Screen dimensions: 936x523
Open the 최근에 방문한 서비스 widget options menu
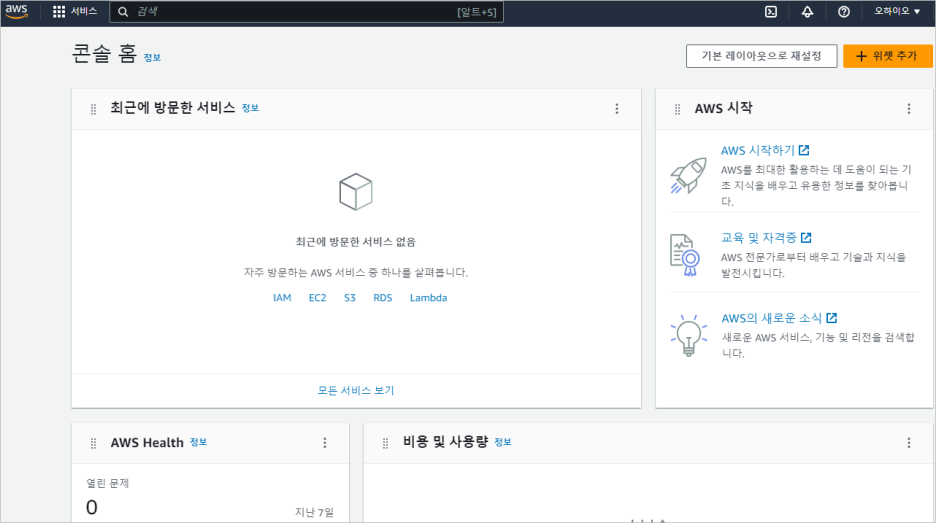pyautogui.click(x=617, y=109)
